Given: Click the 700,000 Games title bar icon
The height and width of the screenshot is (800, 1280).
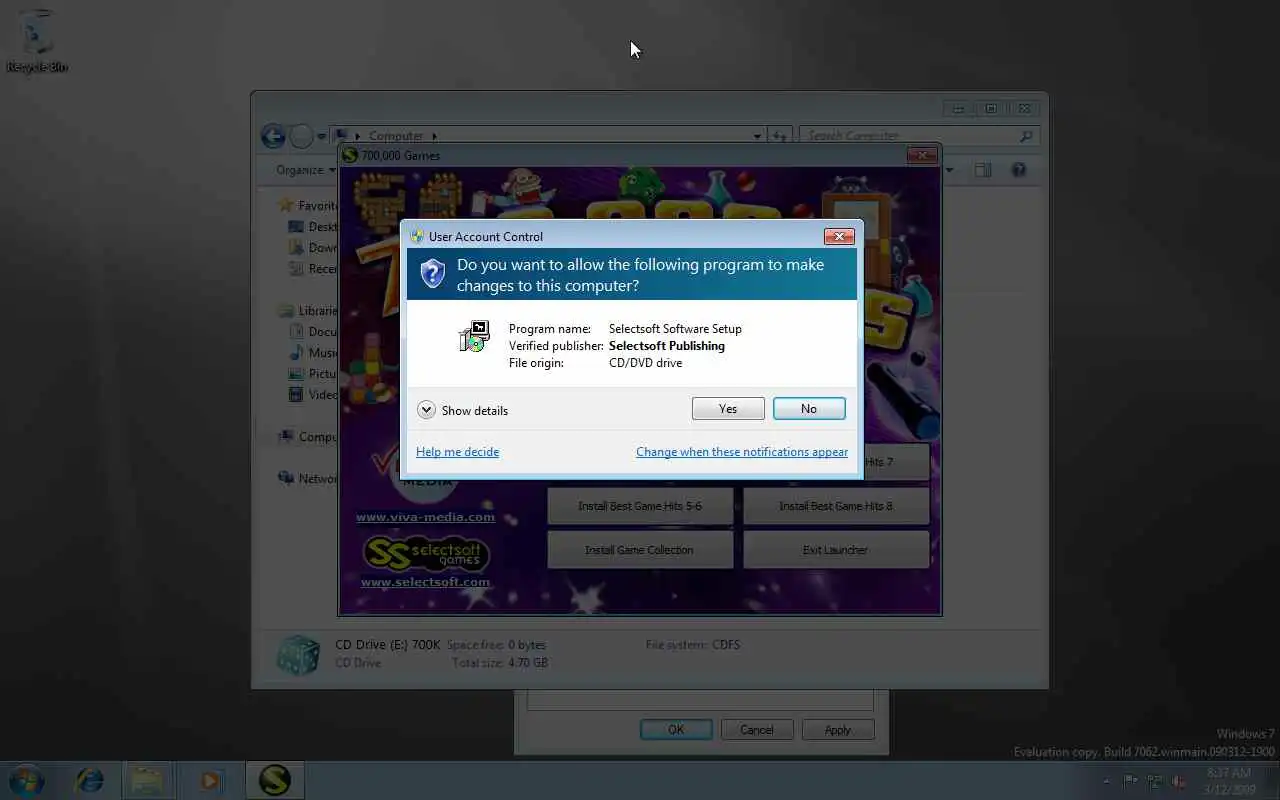Looking at the screenshot, I should click(x=350, y=155).
